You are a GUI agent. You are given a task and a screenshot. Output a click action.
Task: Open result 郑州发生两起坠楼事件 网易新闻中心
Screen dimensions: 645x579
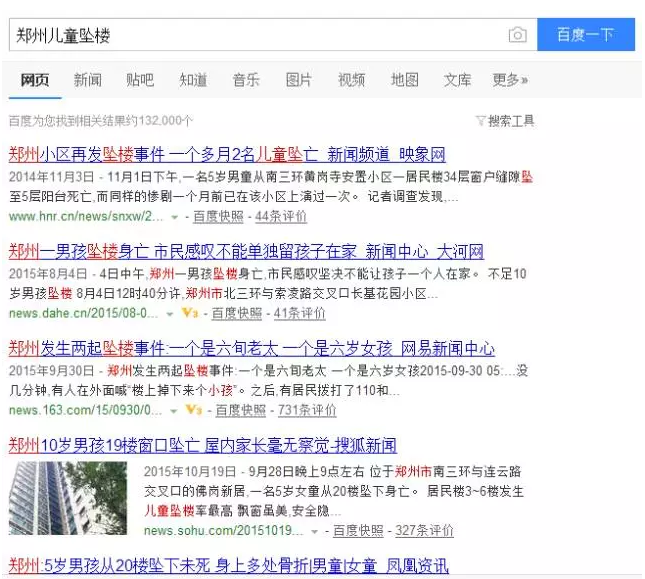point(251,349)
